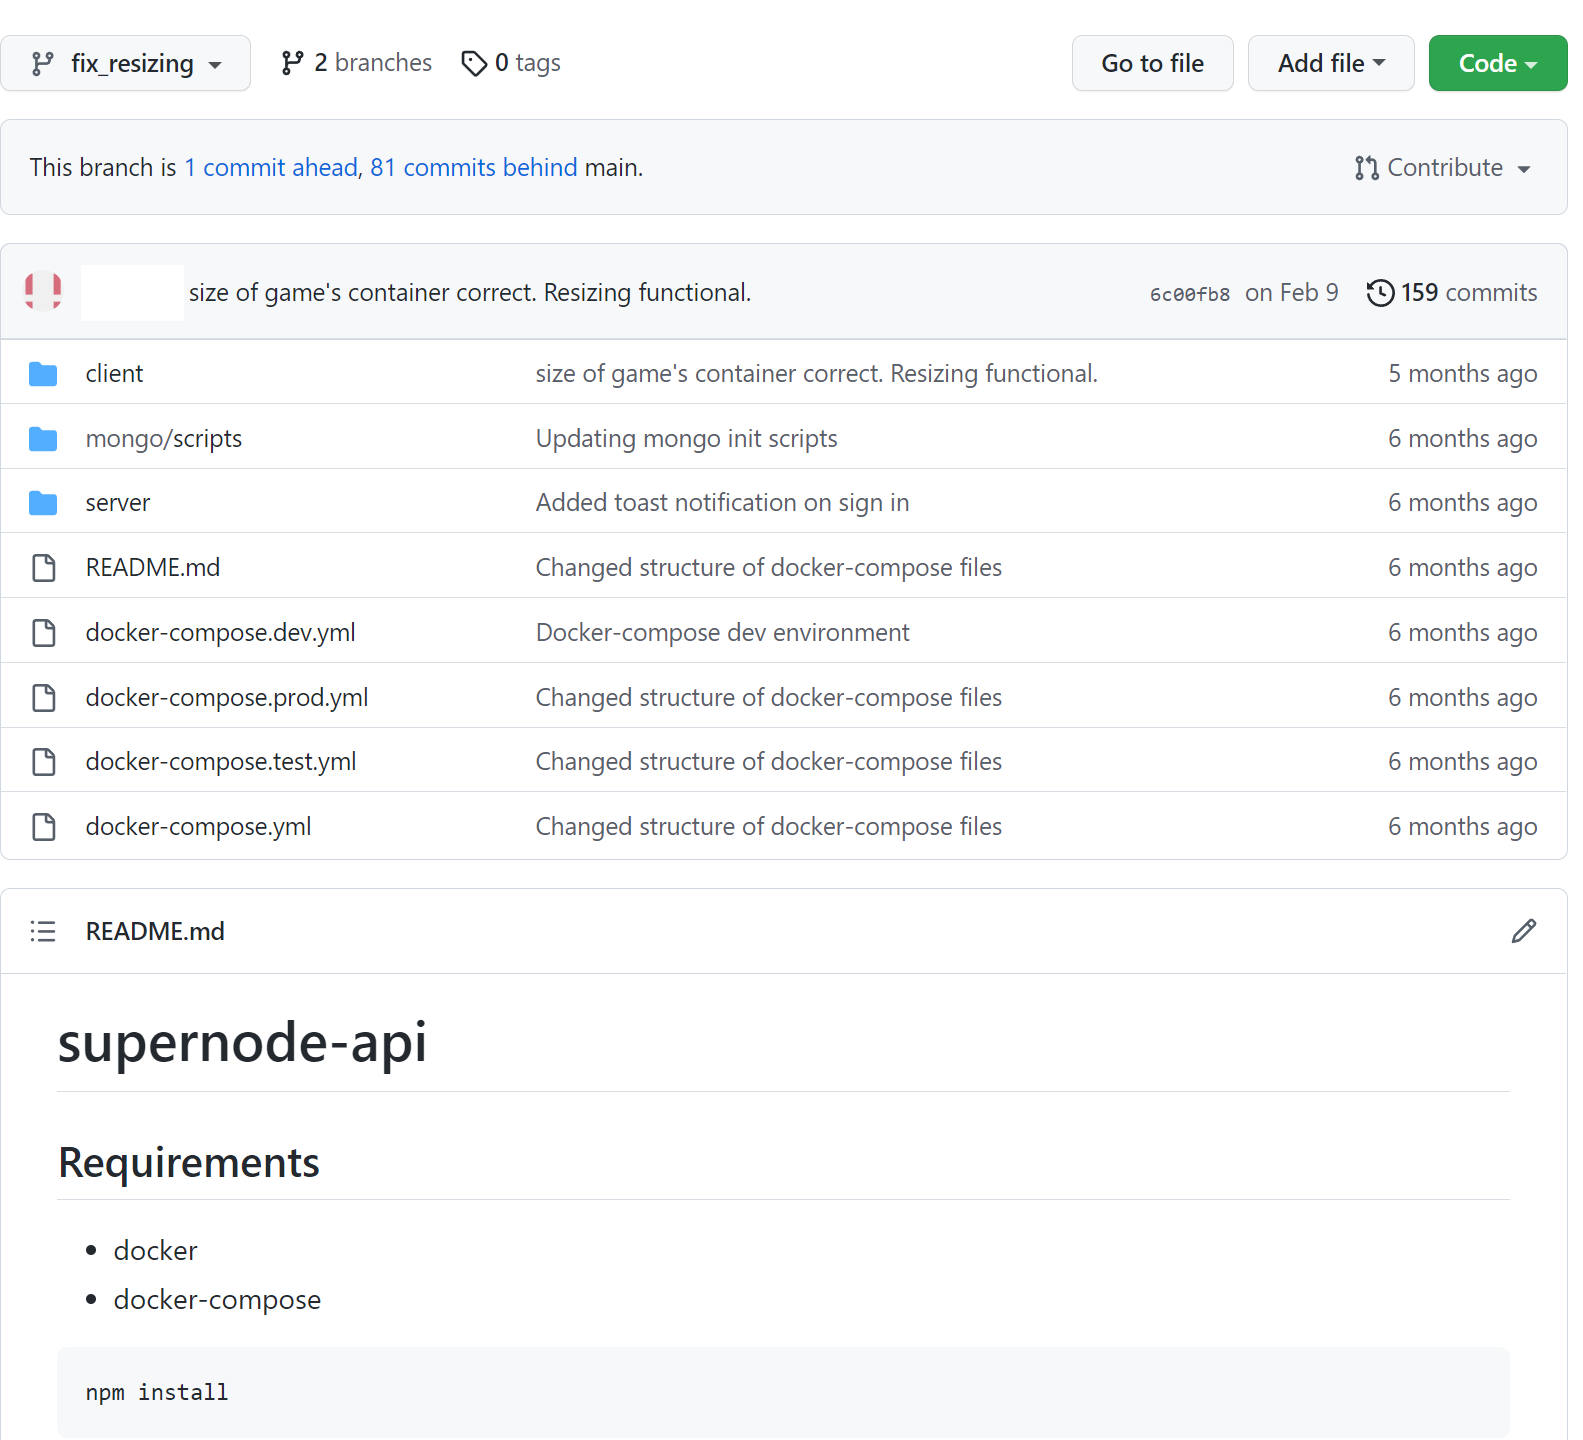Viewport: 1583px width, 1440px height.
Task: Expand the Contribute menu
Action: [x=1443, y=168]
